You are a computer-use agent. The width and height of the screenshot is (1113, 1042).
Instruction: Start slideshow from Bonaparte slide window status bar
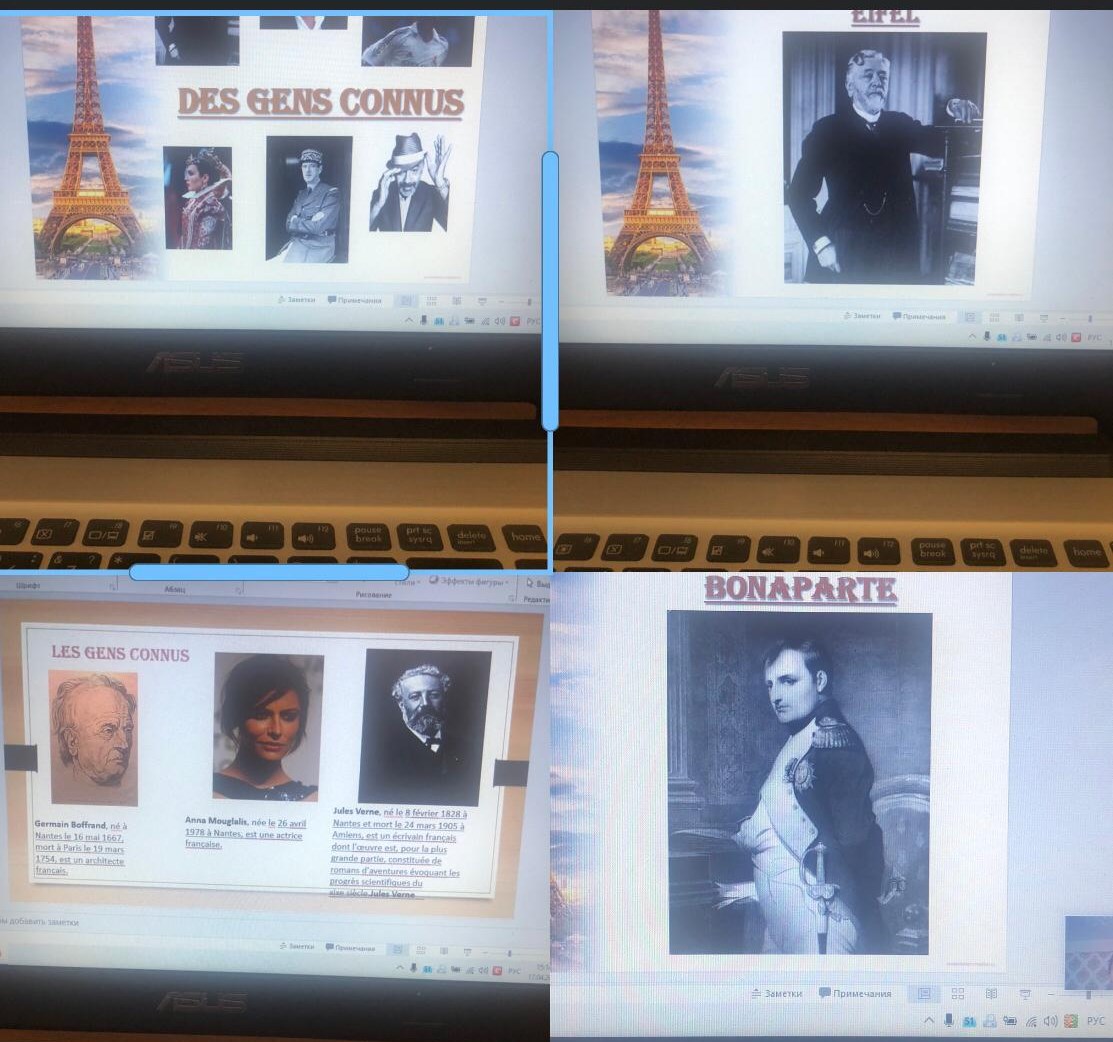click(x=1025, y=994)
